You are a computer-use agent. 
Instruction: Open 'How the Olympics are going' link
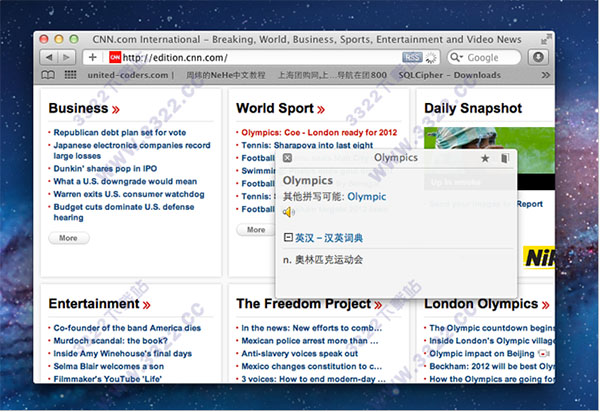pos(492,379)
